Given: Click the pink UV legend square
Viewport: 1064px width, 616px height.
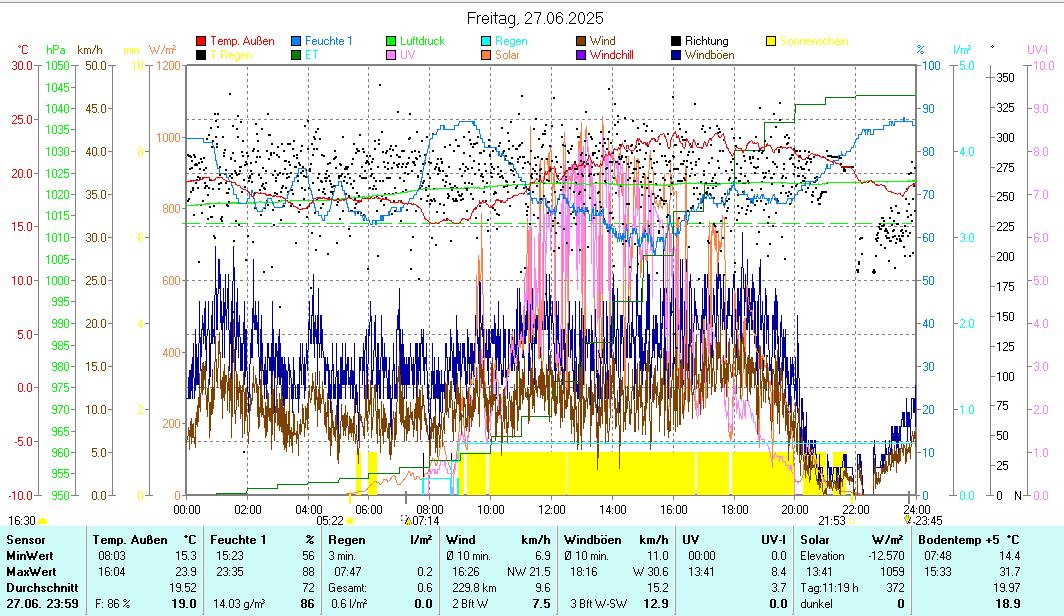Looking at the screenshot, I should pos(392,55).
